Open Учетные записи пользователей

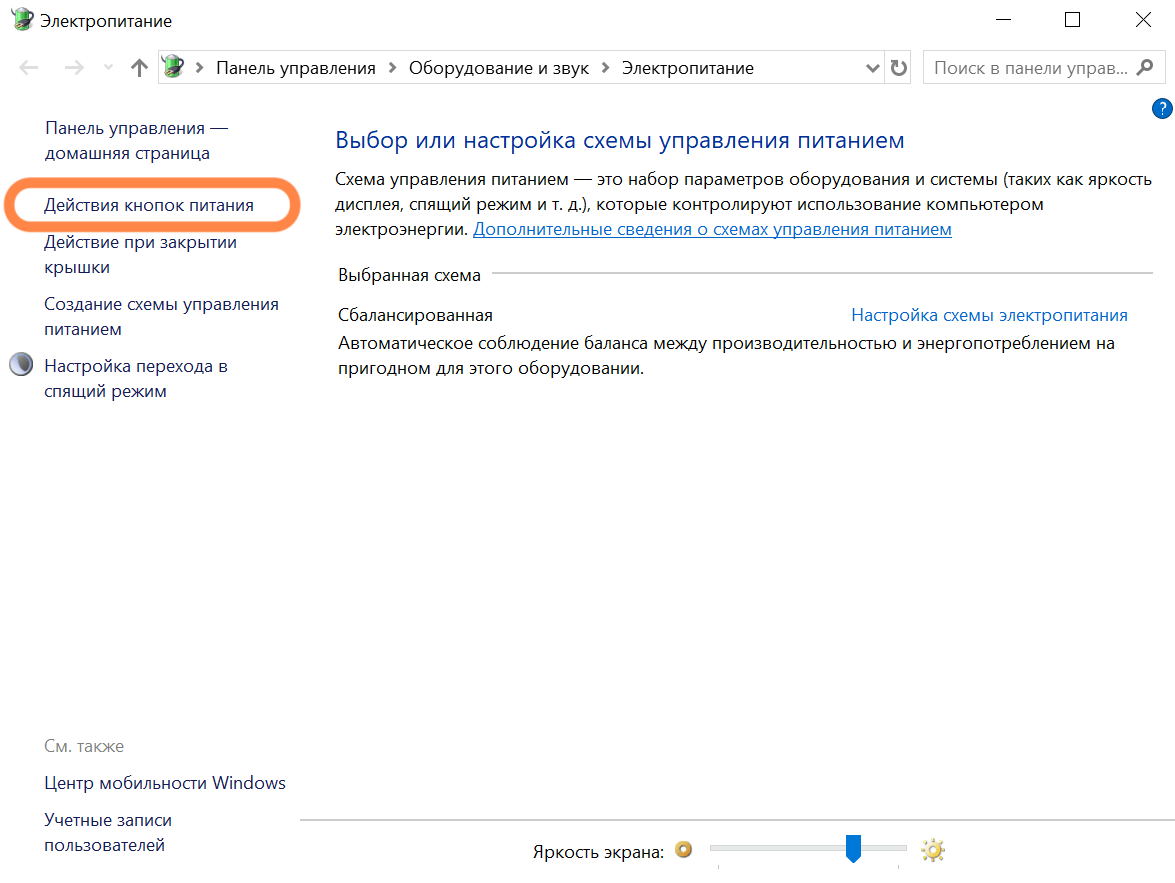pos(108,832)
